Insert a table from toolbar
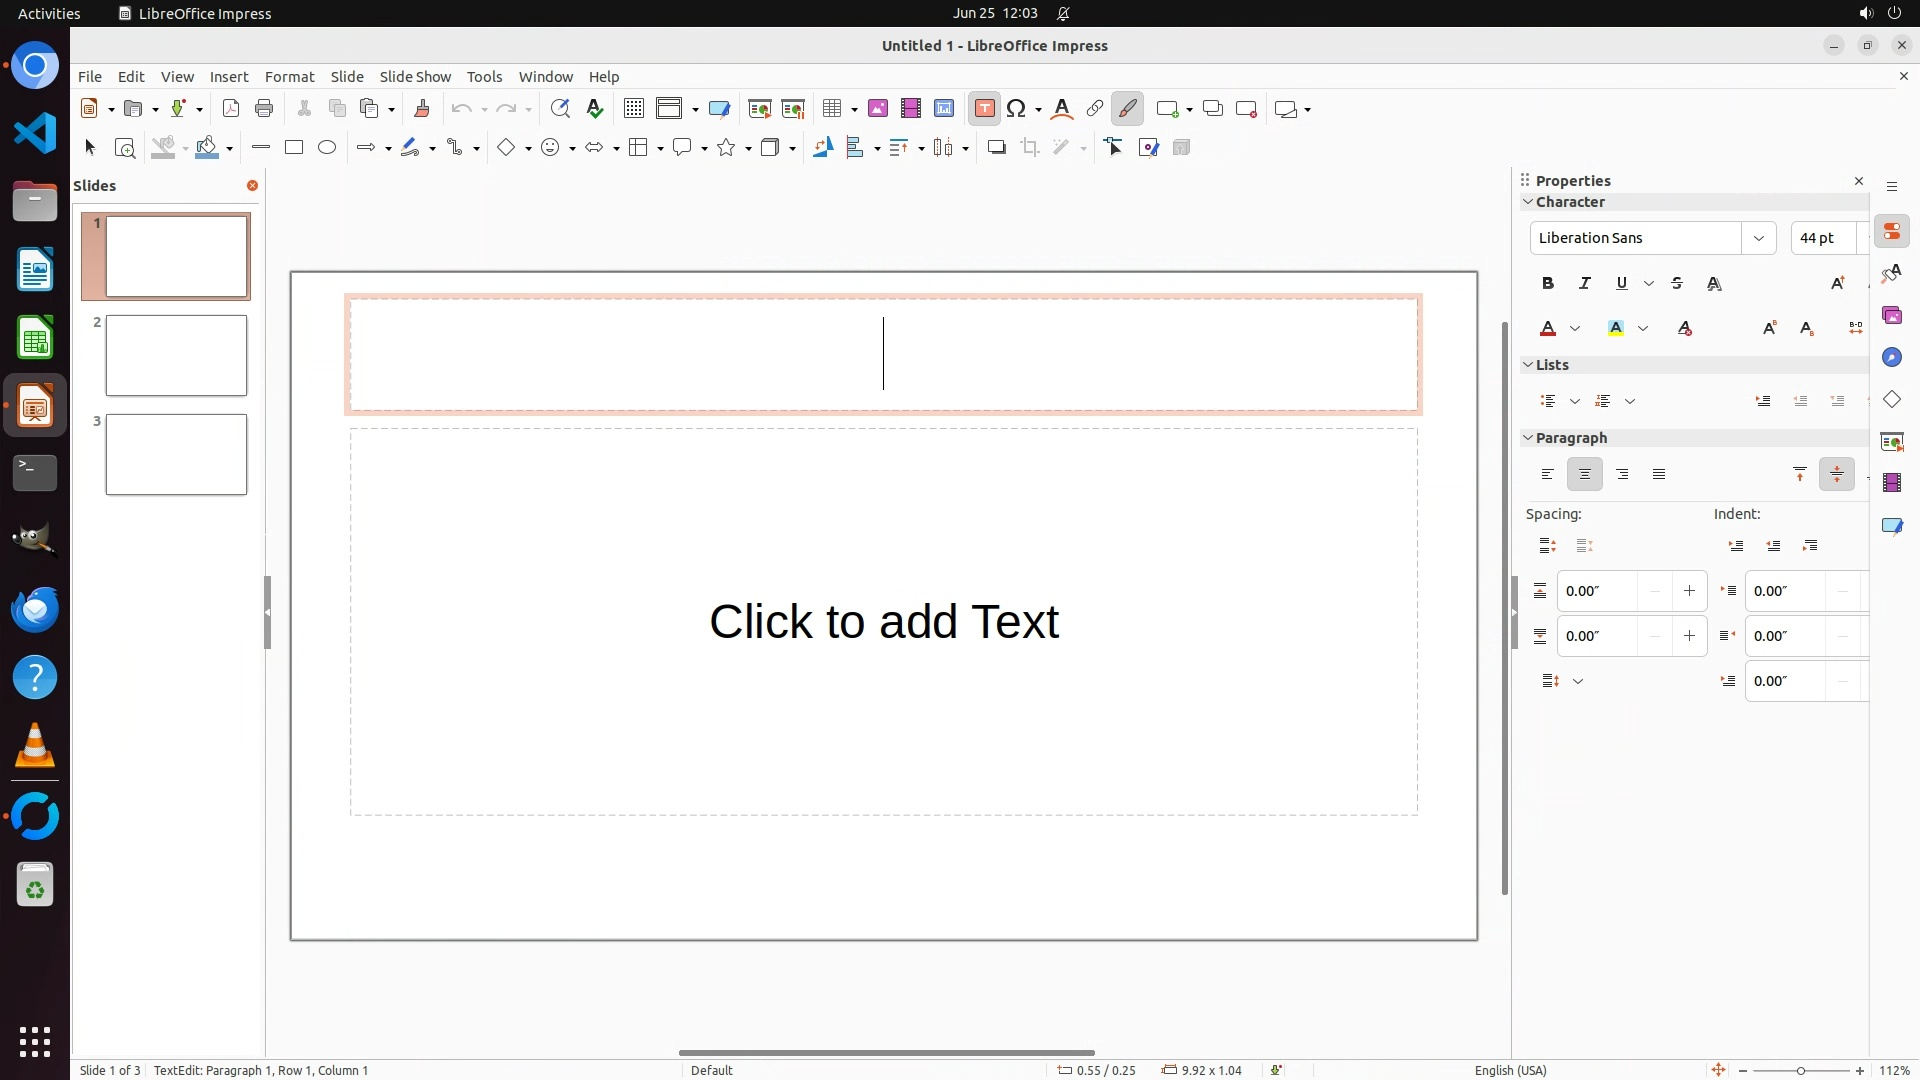 point(831,109)
